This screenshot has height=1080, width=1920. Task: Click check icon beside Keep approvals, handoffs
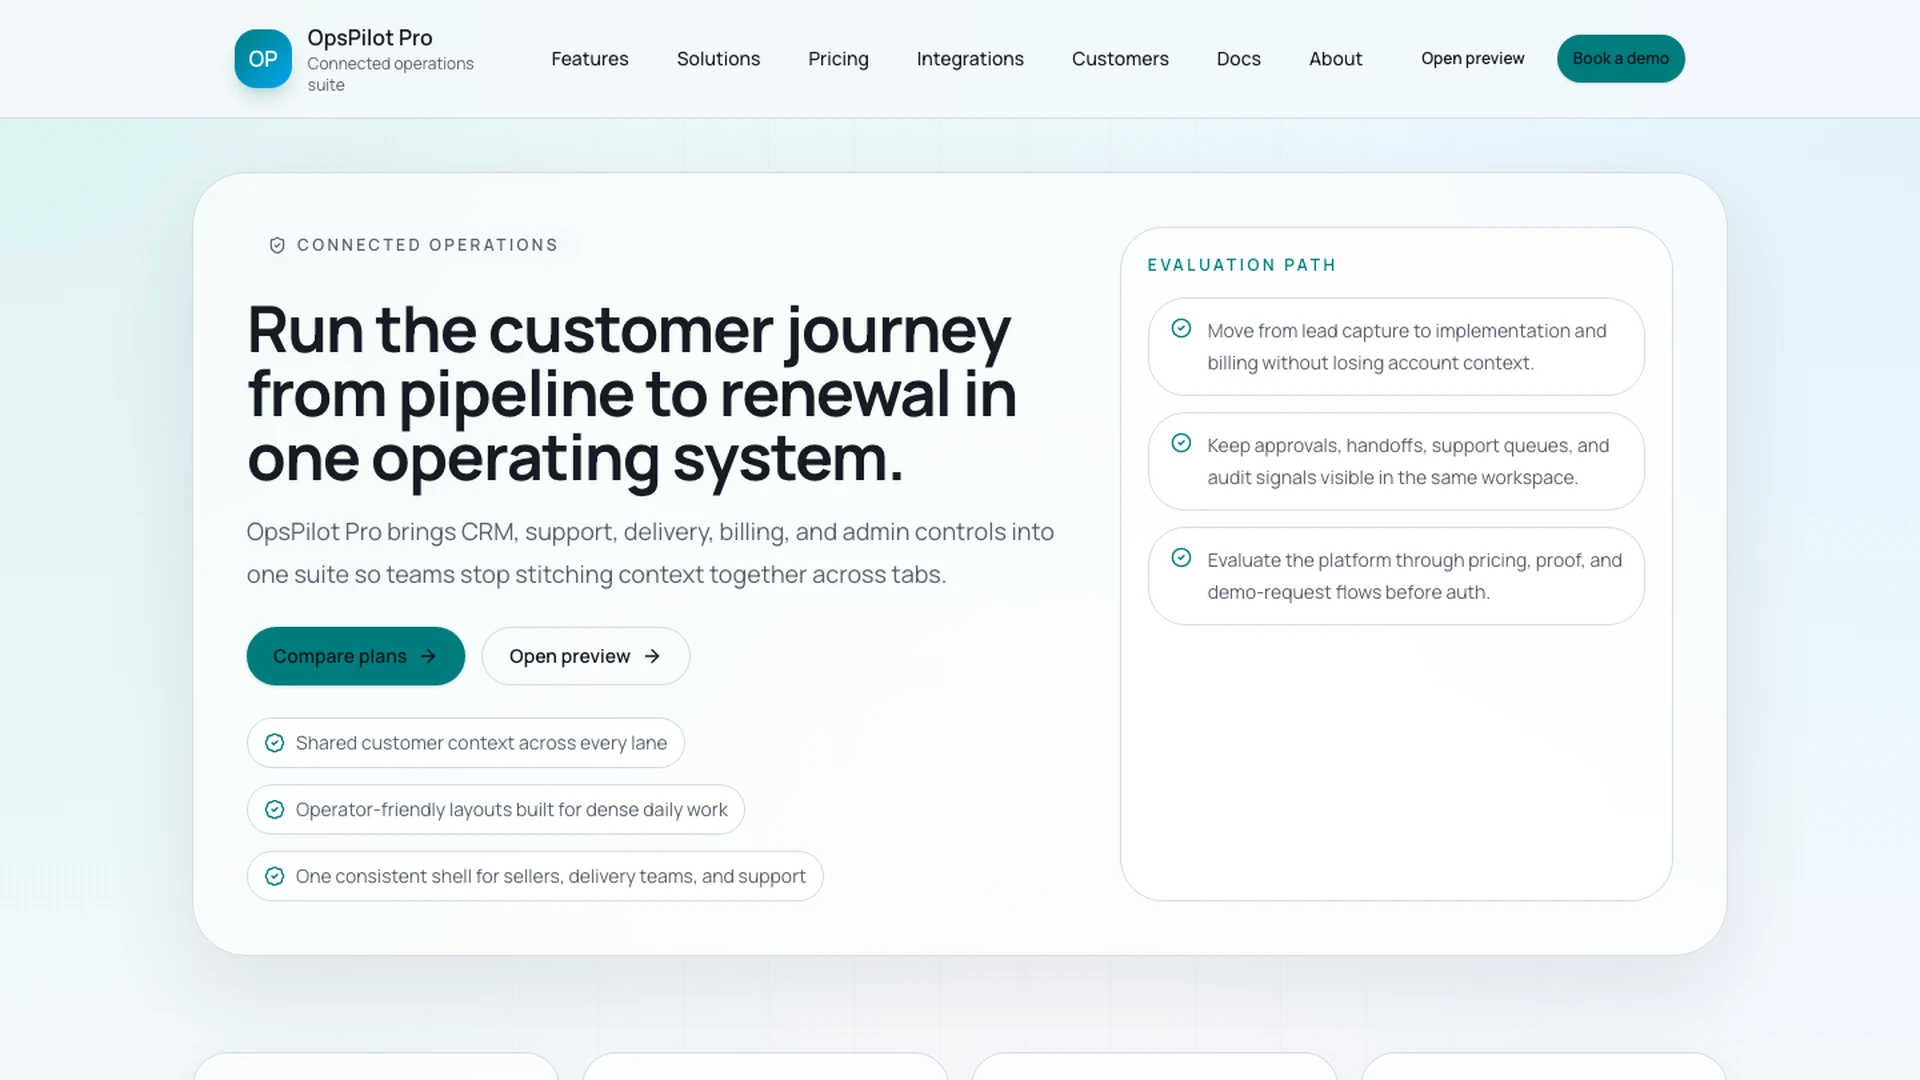(x=1181, y=443)
